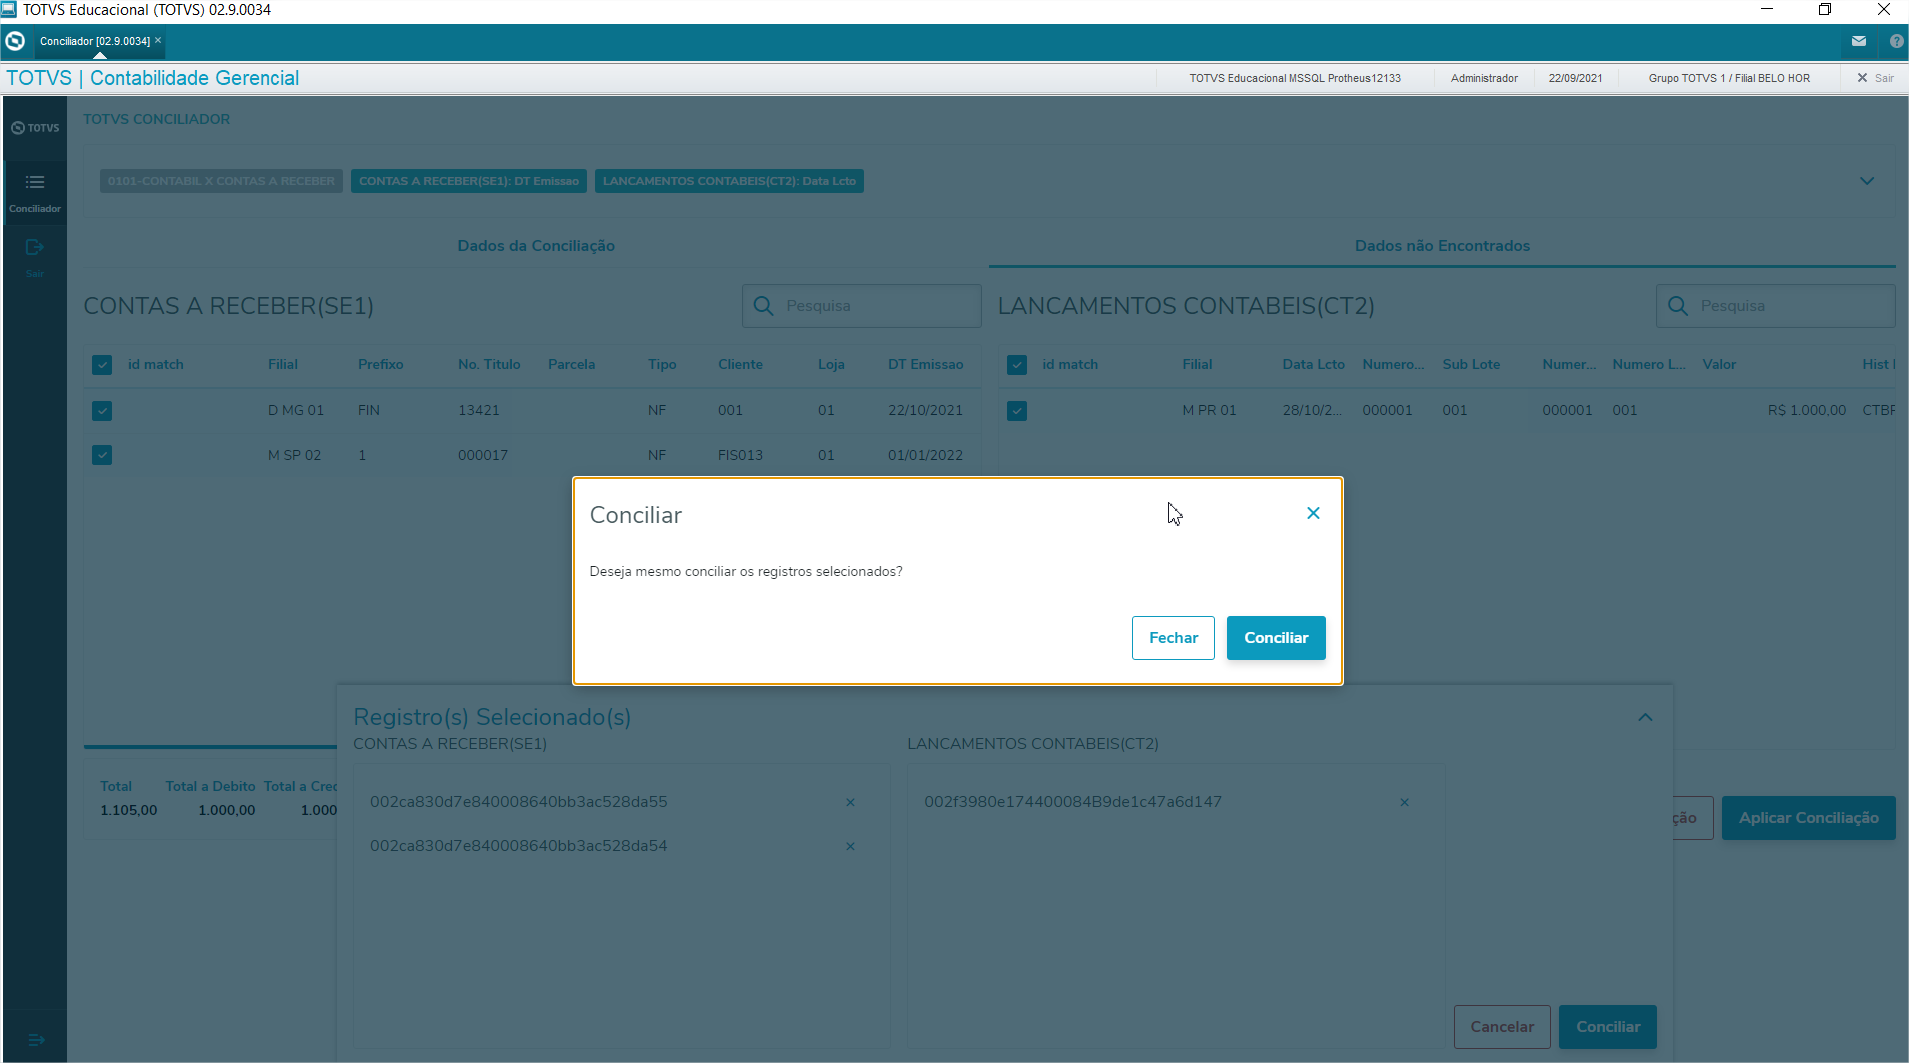Click the 0101-CONTABIL X CONTAS A RECEBER tag

click(x=221, y=181)
